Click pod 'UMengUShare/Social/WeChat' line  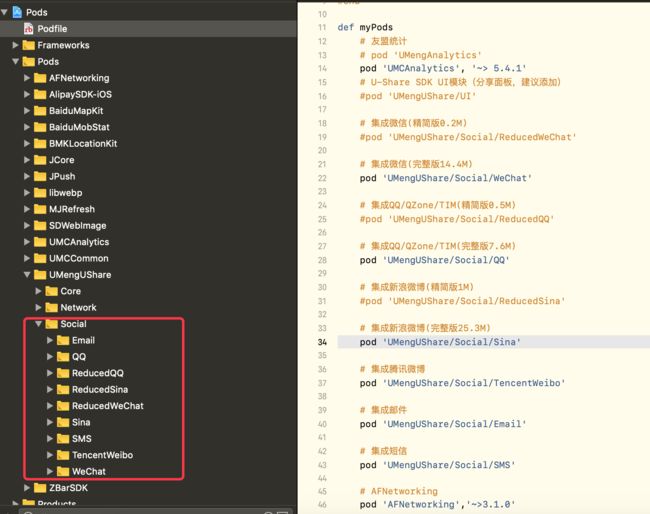[446, 178]
